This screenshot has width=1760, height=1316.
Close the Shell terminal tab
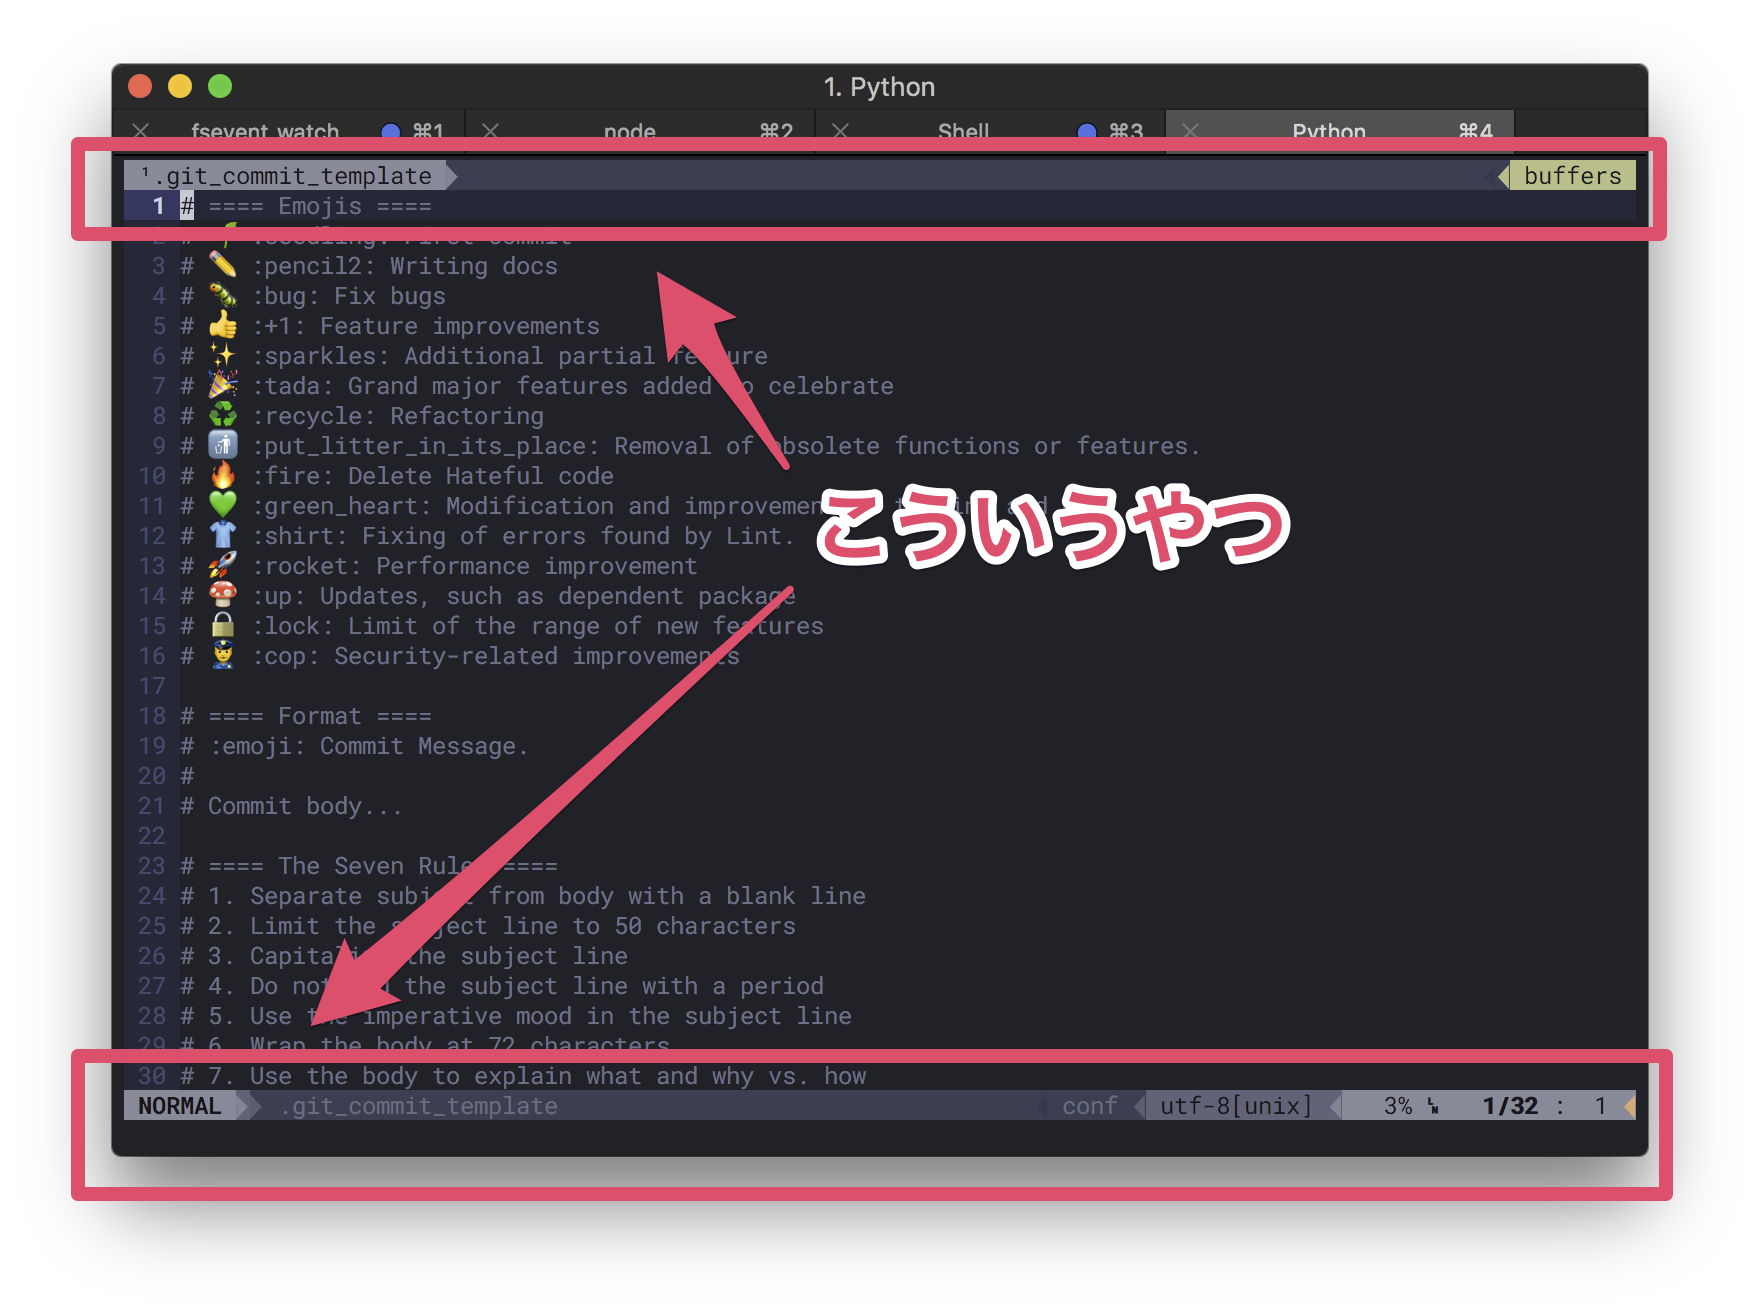pyautogui.click(x=840, y=131)
